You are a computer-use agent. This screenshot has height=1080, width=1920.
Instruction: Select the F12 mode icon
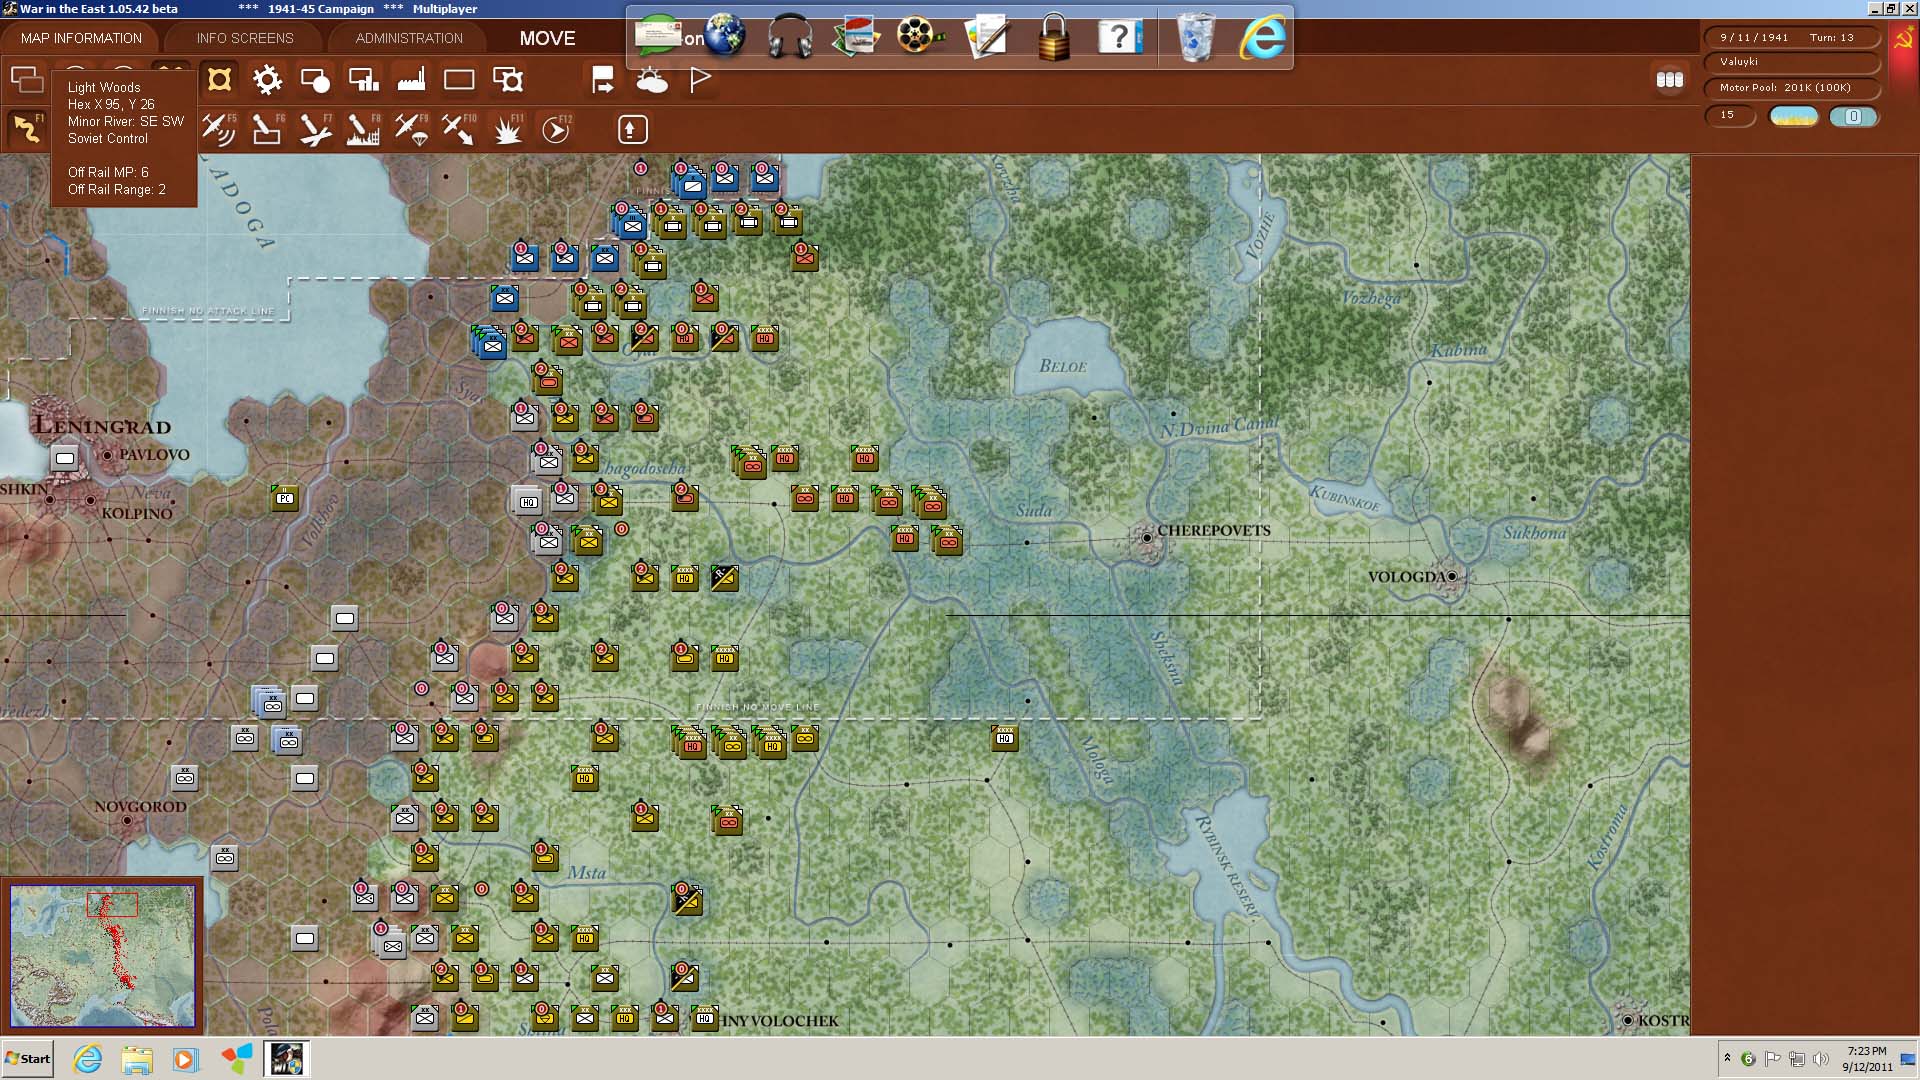pos(556,129)
